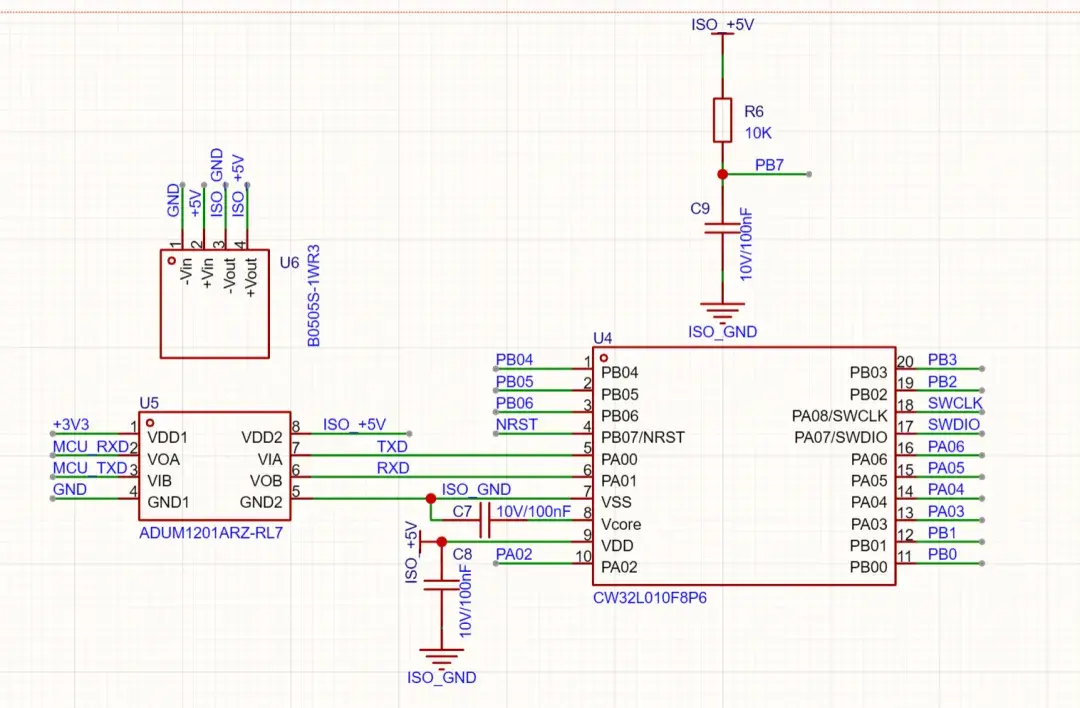Screen dimensions: 1080x708
Task: Click the U4 designator text
Action: (x=603, y=338)
